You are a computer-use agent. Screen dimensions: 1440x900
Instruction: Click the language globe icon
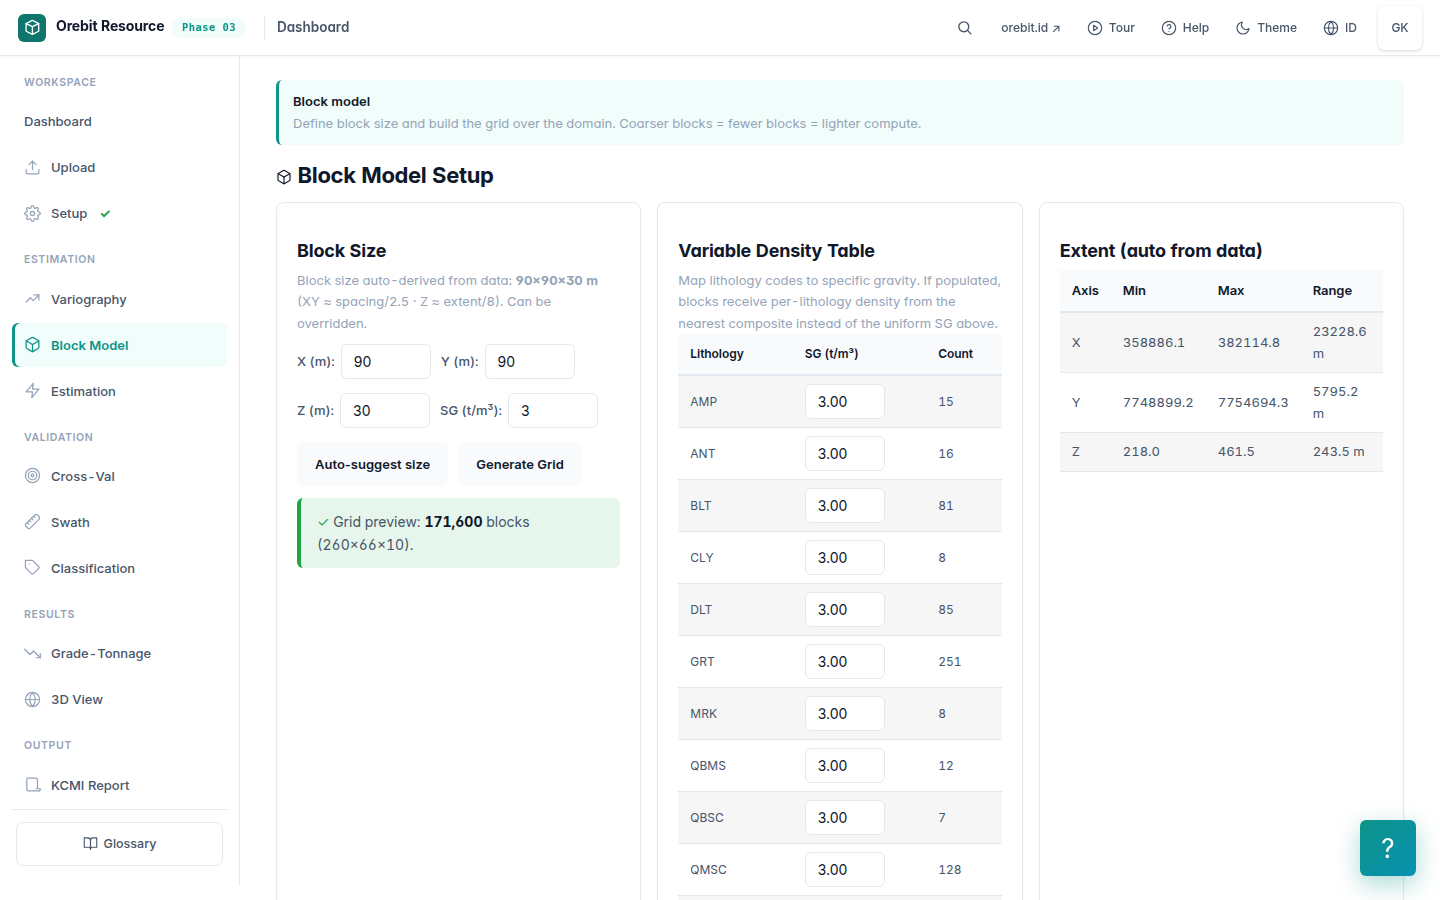pyautogui.click(x=1331, y=28)
